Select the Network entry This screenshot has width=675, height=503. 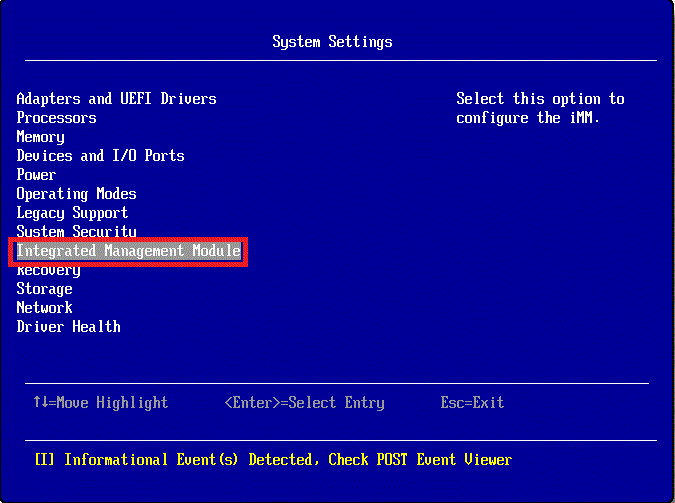pos(44,307)
